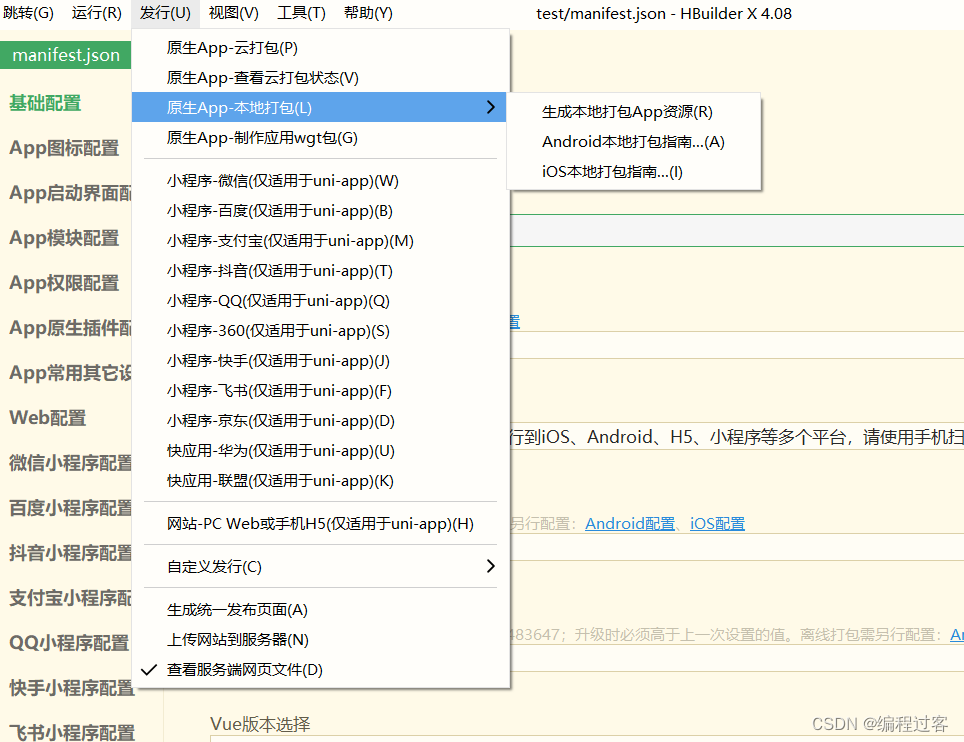
Task: Publish 小程序-支付宝(仅适用于uni-app)(M)
Action: (x=320, y=241)
